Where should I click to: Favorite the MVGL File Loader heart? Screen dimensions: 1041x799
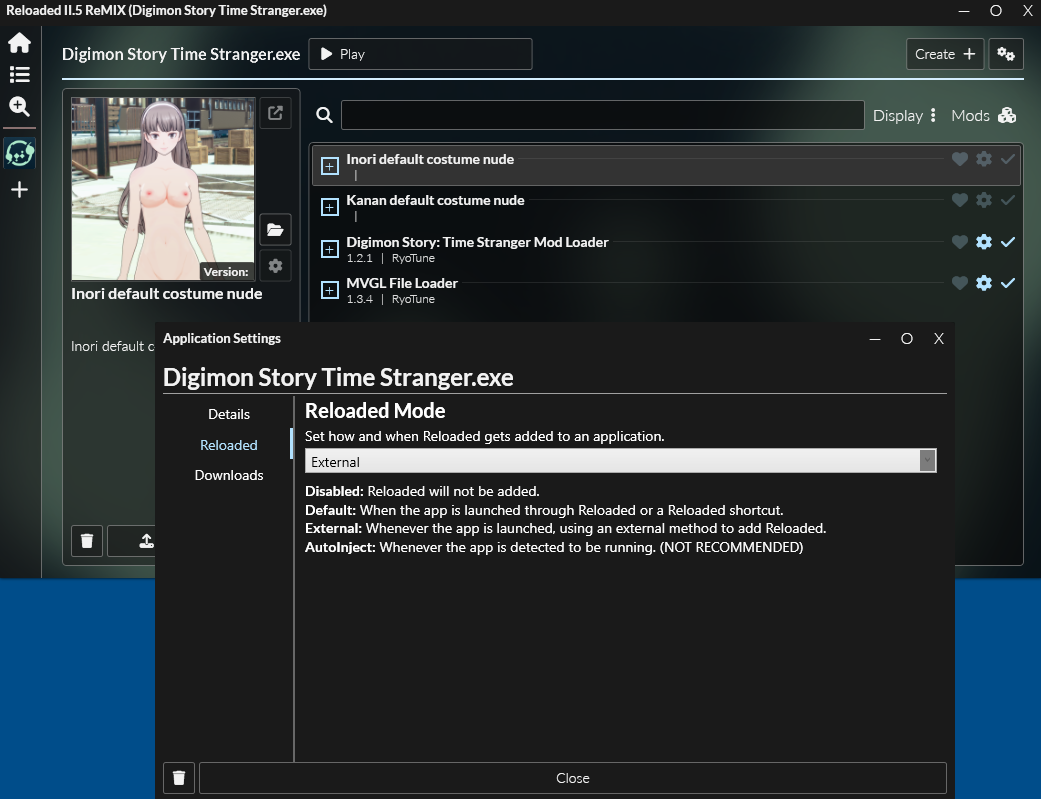point(959,283)
